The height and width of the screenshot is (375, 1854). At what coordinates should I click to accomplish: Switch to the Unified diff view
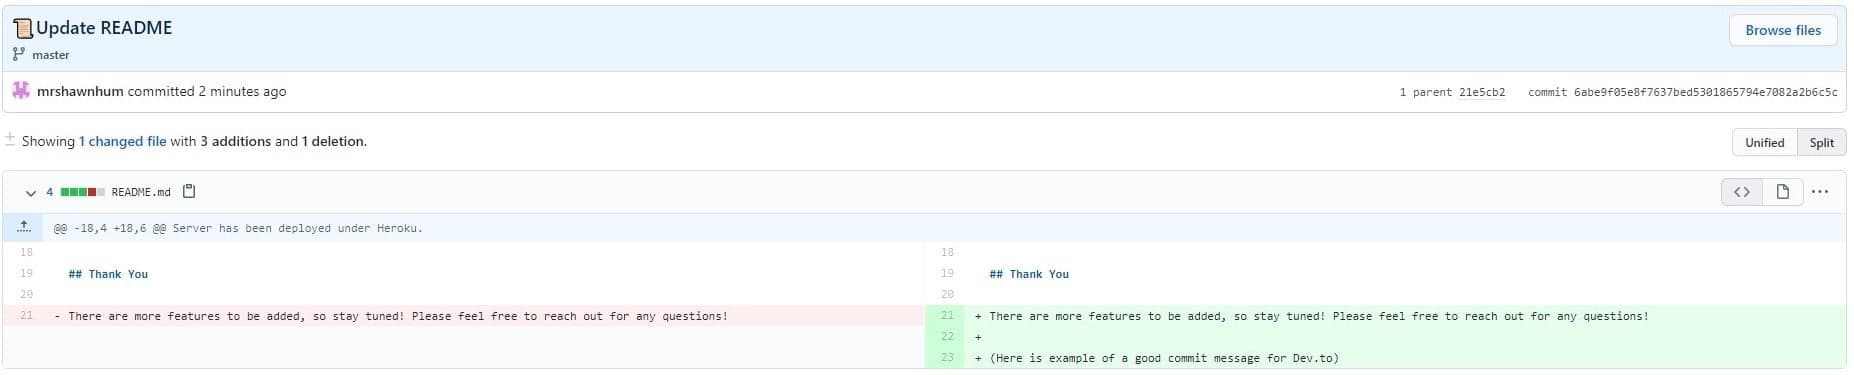1764,142
